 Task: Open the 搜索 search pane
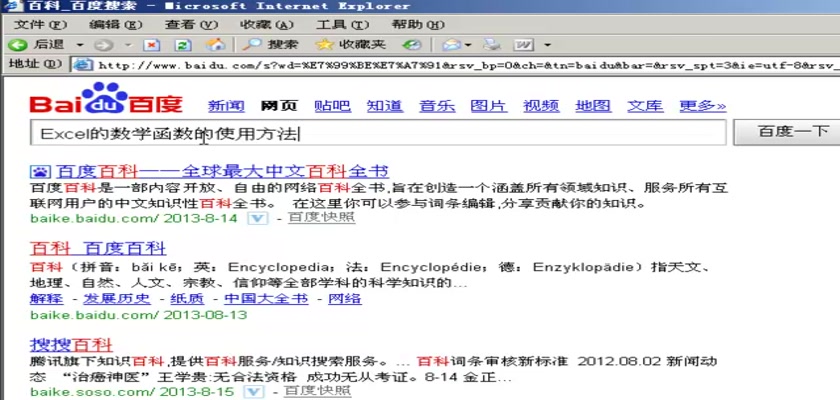tap(269, 45)
